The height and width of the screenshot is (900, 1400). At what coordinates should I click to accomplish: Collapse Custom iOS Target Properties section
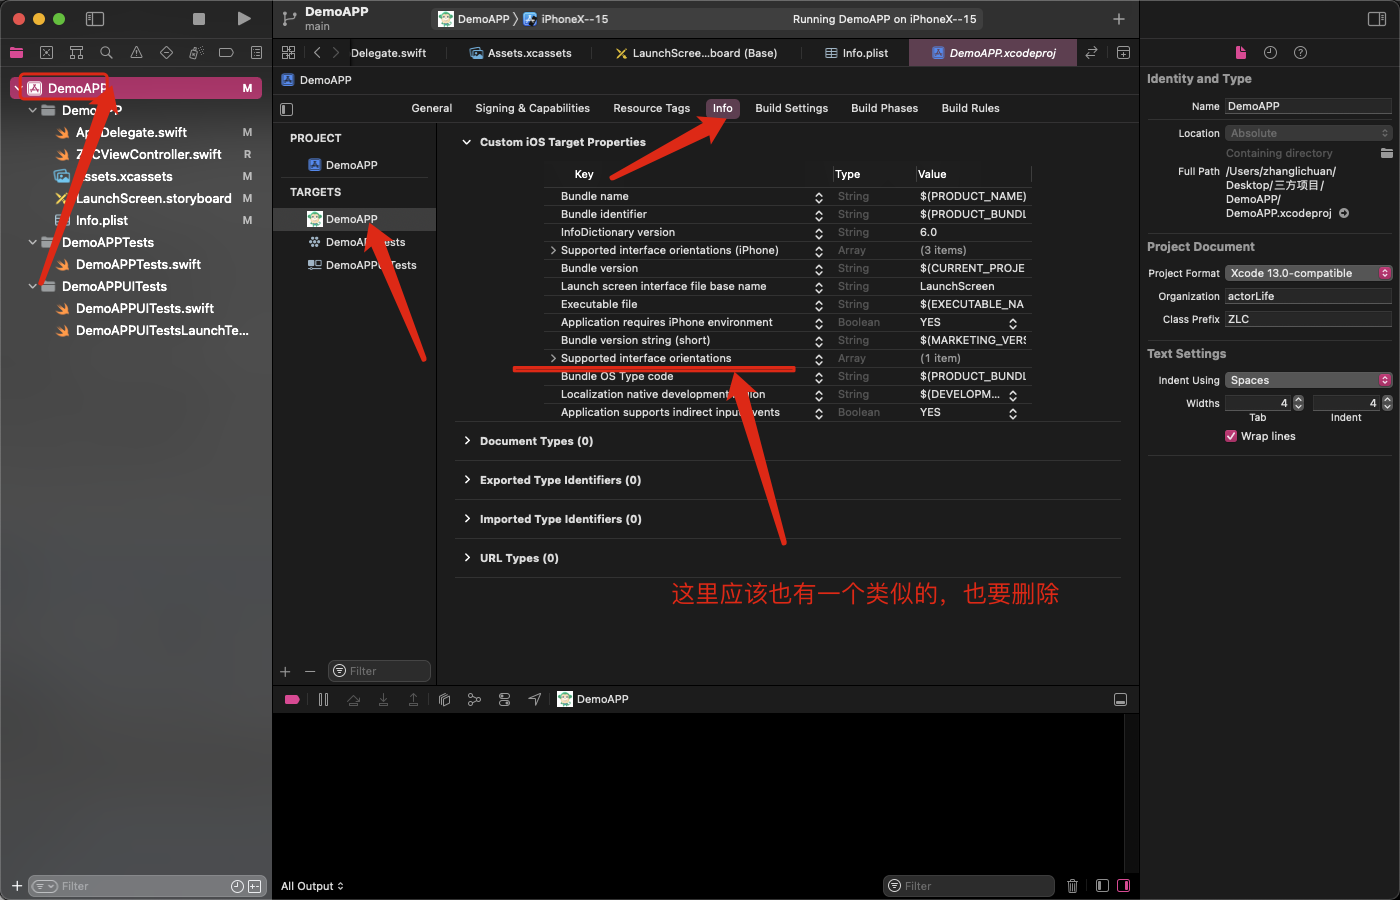click(x=466, y=142)
